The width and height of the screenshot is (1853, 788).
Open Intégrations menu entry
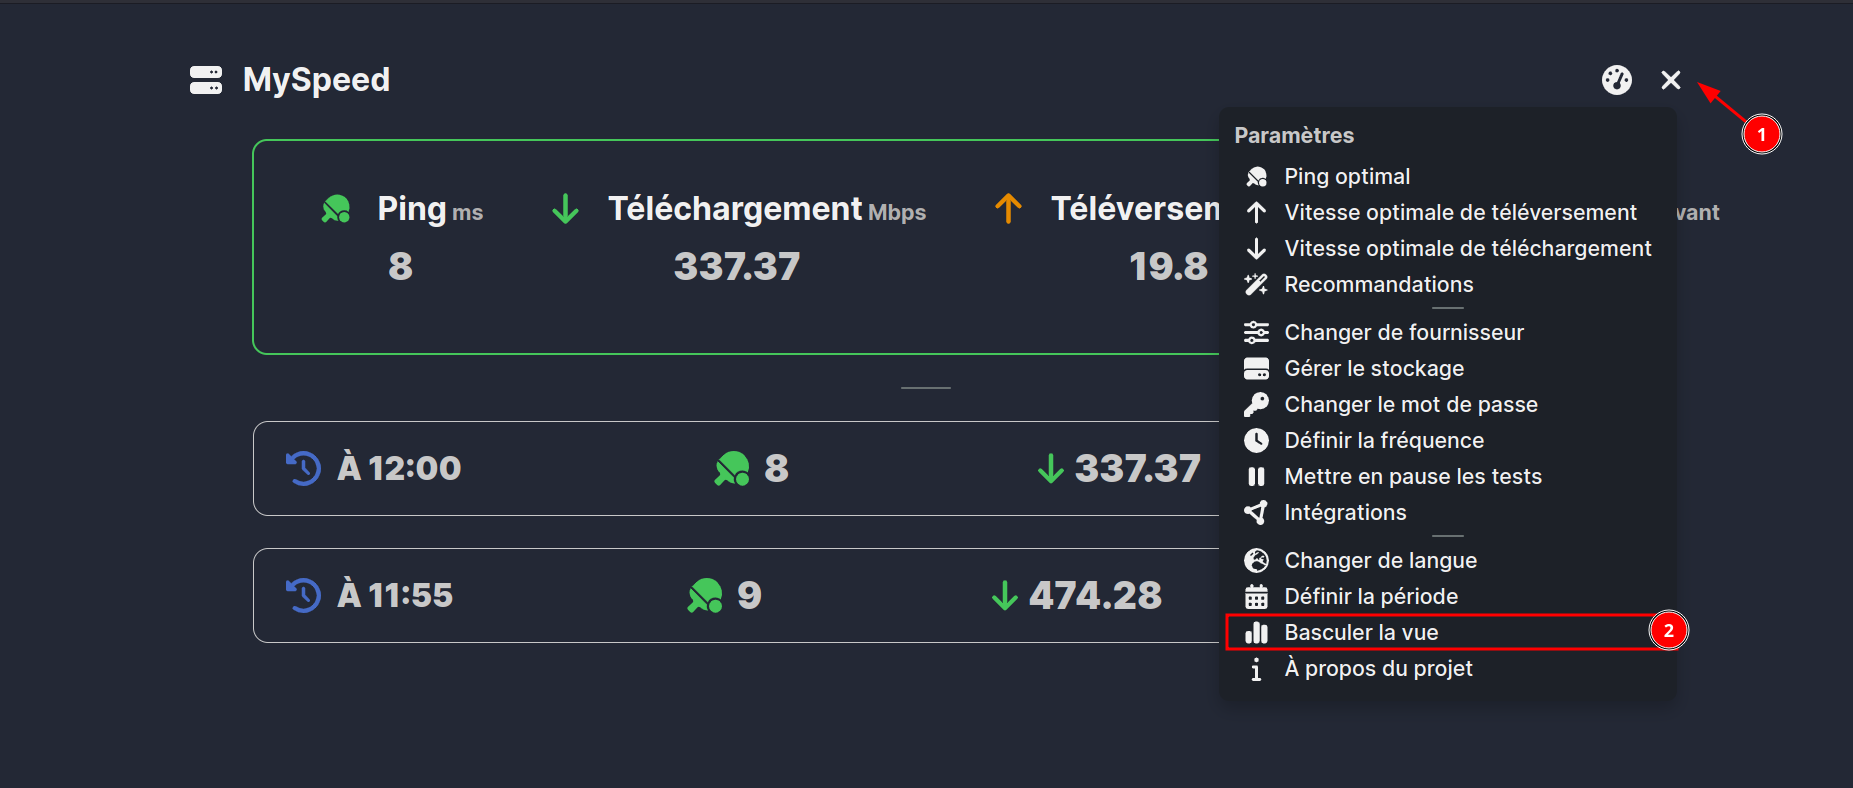(1344, 513)
